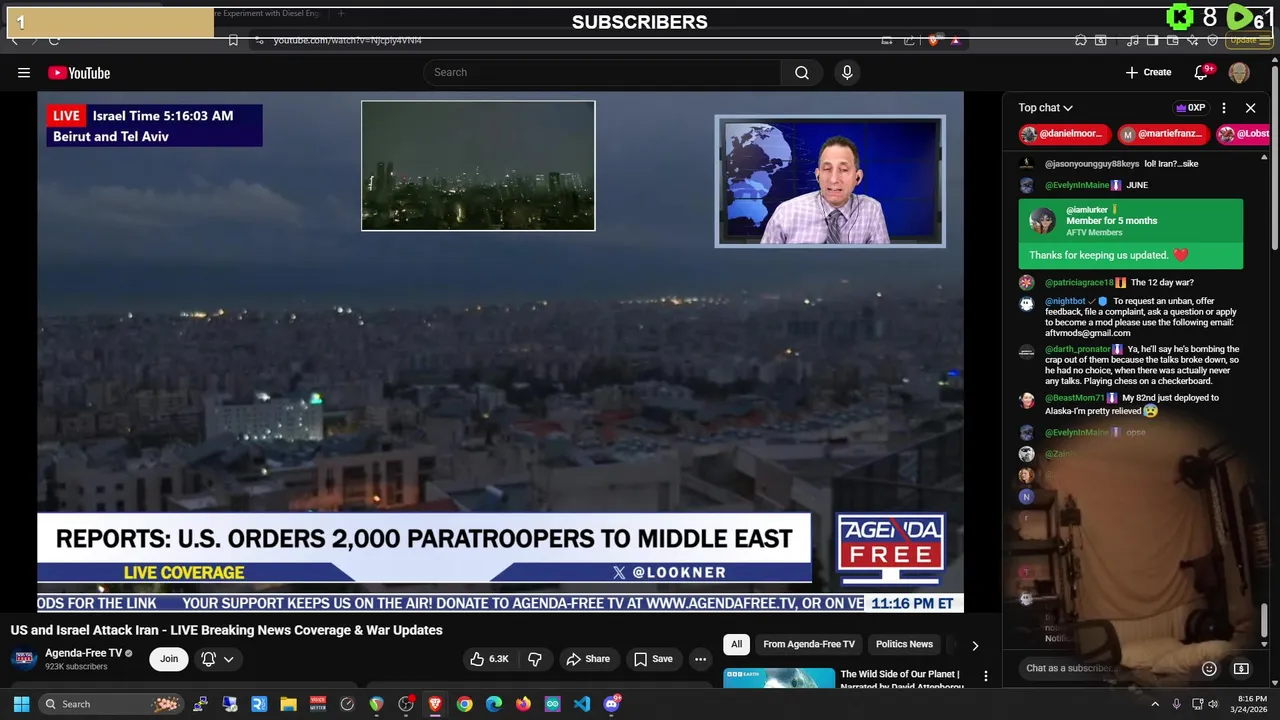
Task: Open the 0XP crown badge
Action: tap(1190, 108)
